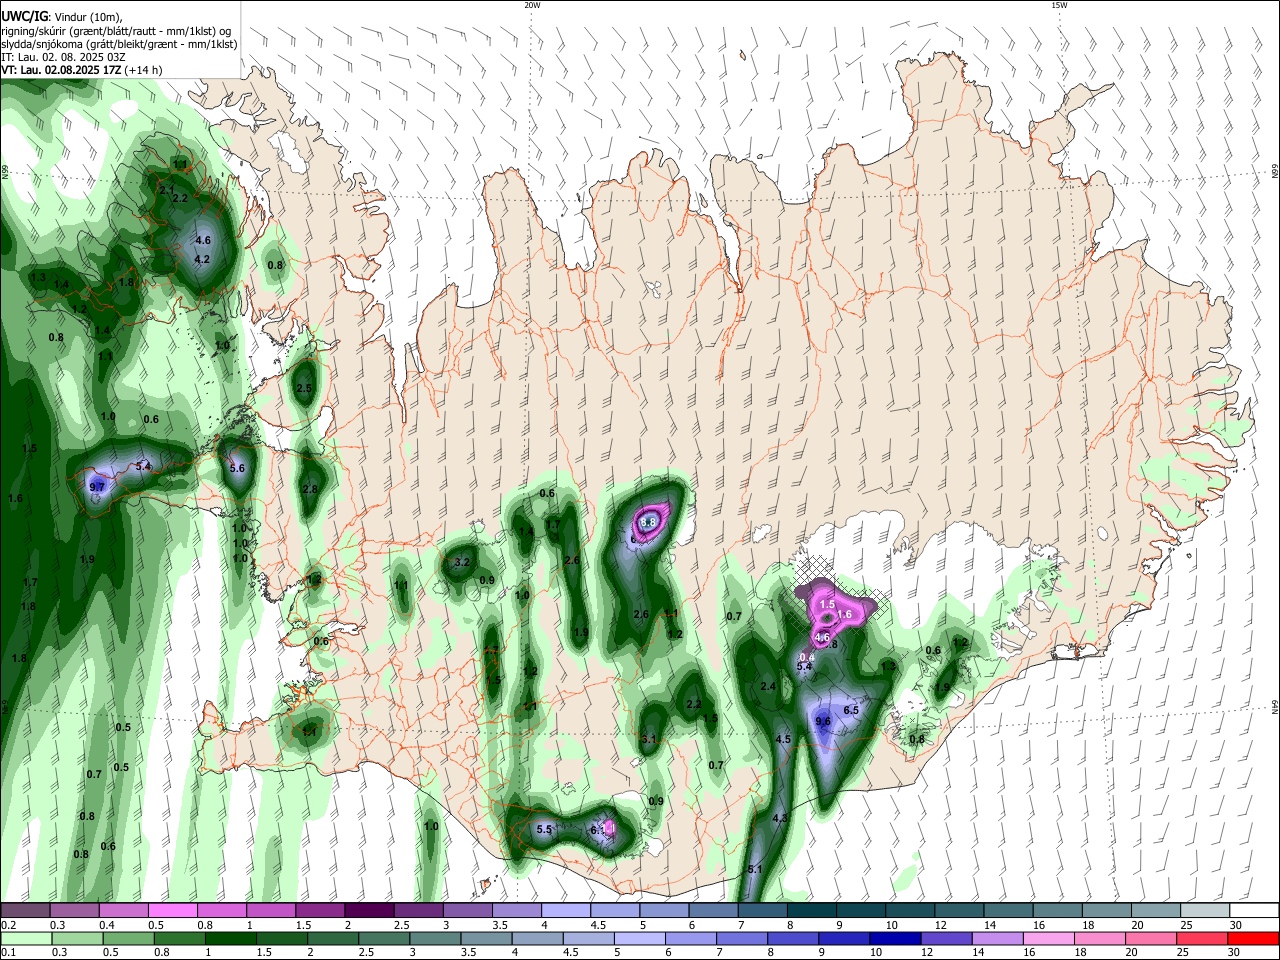Image resolution: width=1280 pixels, height=960 pixels.
Task: Click the 2.1 precipitation value
Action: [167, 189]
